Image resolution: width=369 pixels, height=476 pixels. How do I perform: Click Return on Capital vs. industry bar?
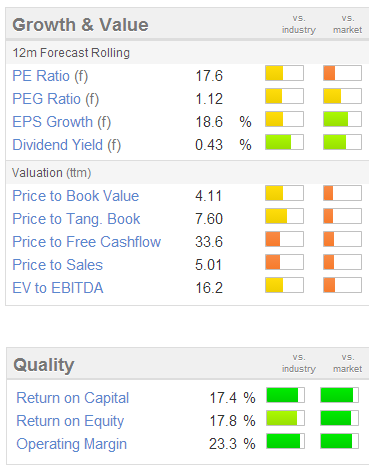285,395
